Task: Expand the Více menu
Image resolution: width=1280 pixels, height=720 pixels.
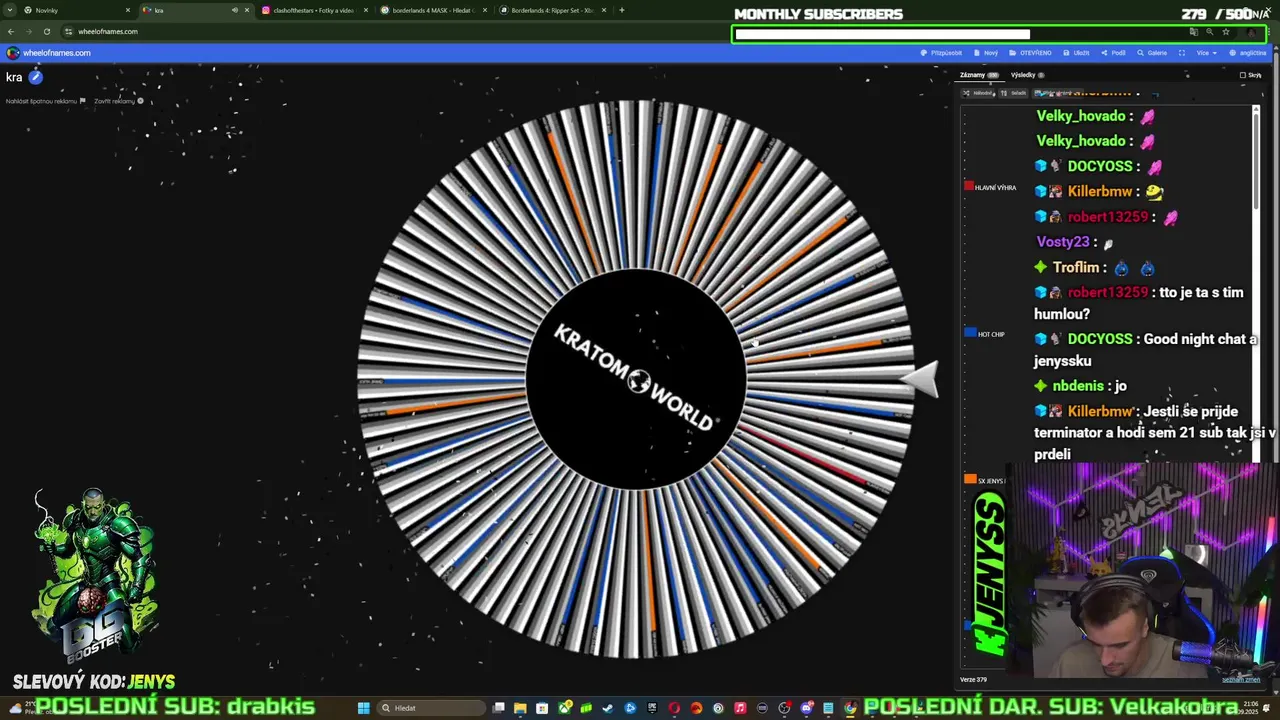Action: (1206, 53)
